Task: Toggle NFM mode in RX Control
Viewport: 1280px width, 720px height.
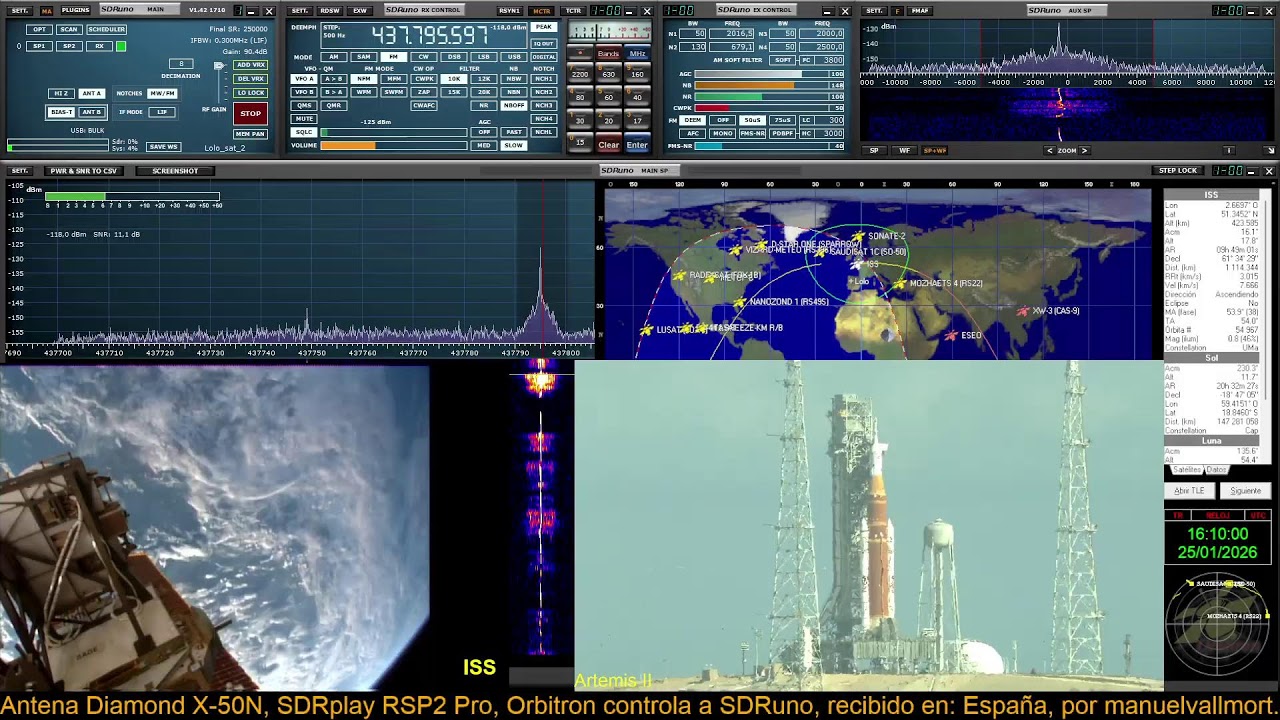Action: (x=364, y=79)
